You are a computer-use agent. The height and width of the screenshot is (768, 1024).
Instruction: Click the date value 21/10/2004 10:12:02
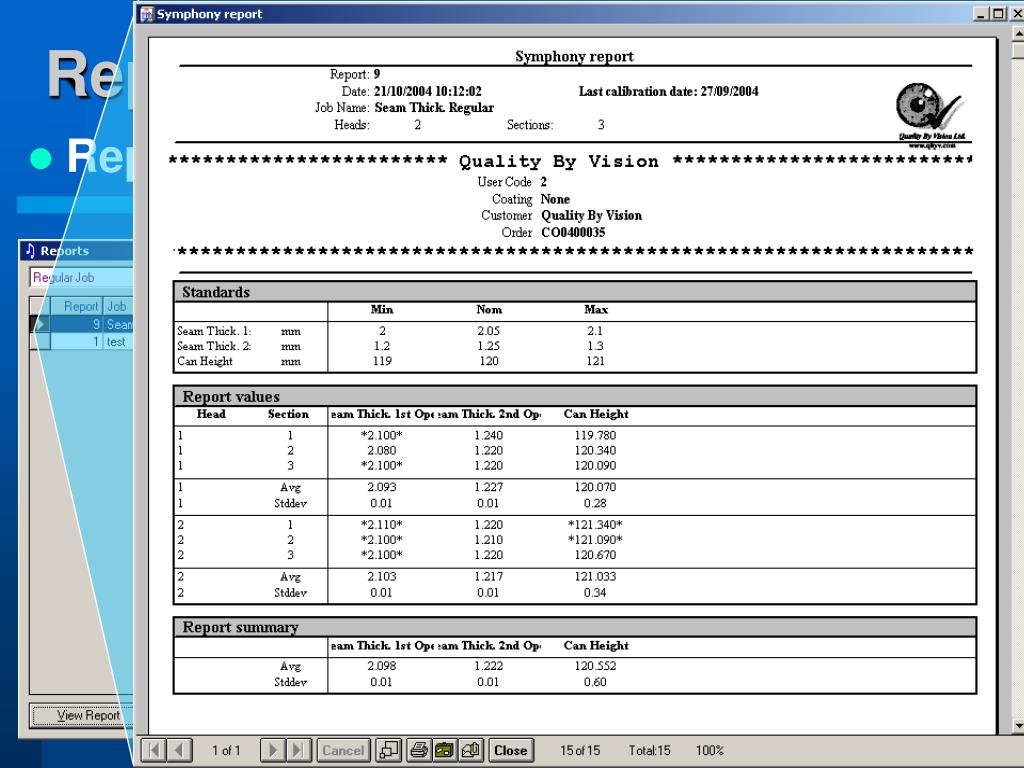point(428,91)
